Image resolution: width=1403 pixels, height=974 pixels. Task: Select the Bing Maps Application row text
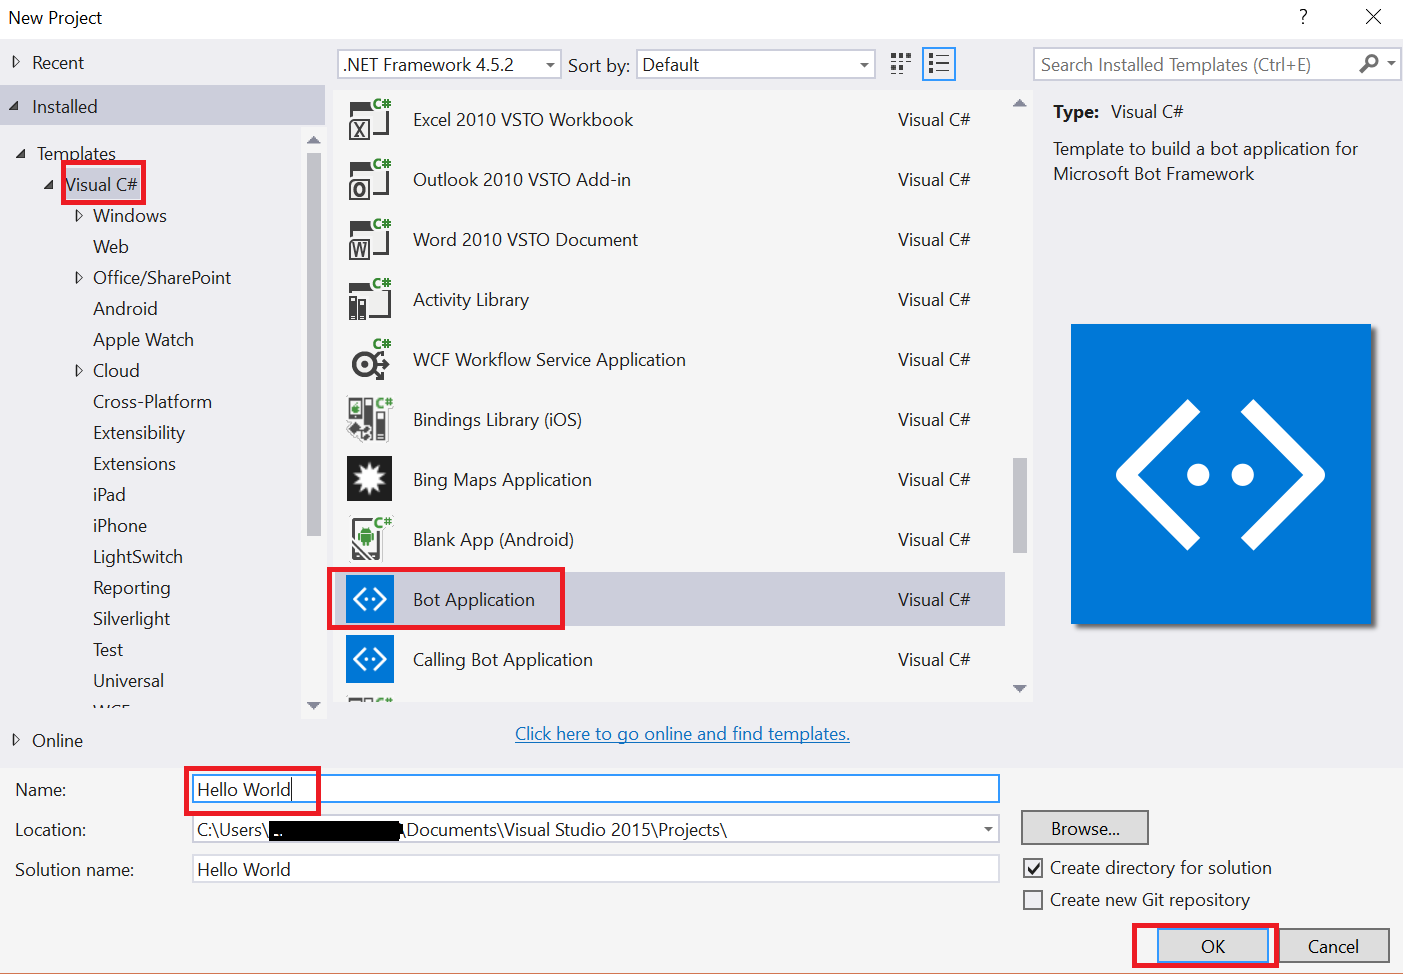pyautogui.click(x=502, y=480)
